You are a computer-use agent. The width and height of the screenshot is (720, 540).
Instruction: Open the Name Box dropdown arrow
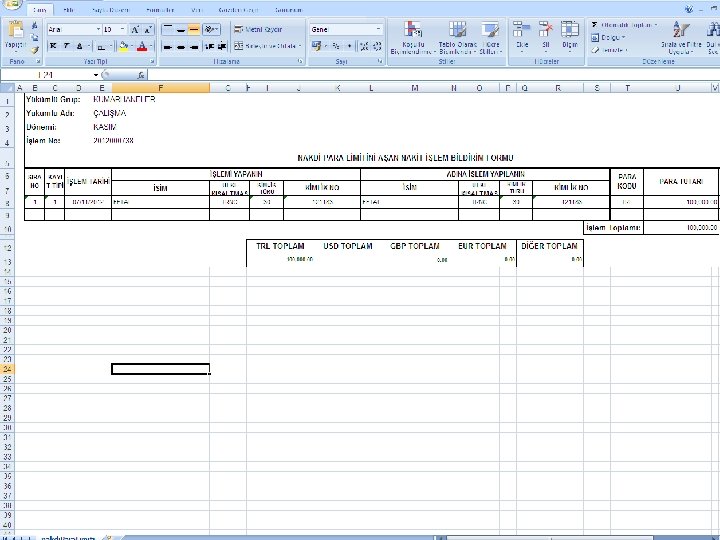[x=96, y=75]
